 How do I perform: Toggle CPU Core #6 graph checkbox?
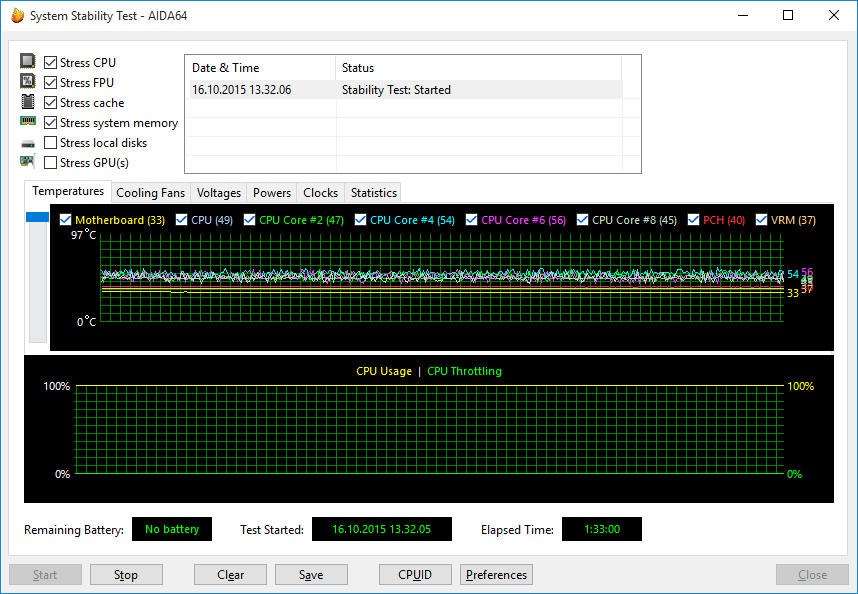[x=471, y=220]
